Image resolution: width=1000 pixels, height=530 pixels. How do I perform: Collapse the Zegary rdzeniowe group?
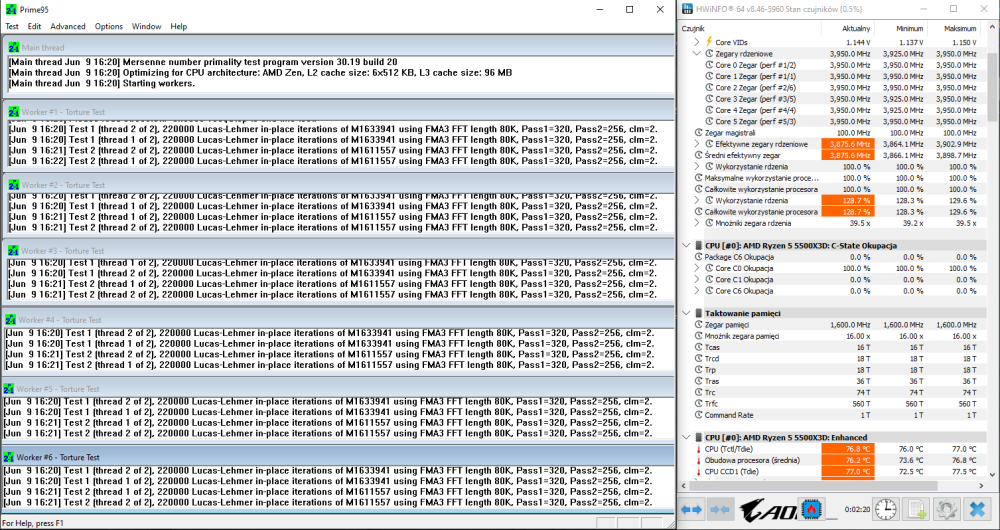pyautogui.click(x=697, y=54)
